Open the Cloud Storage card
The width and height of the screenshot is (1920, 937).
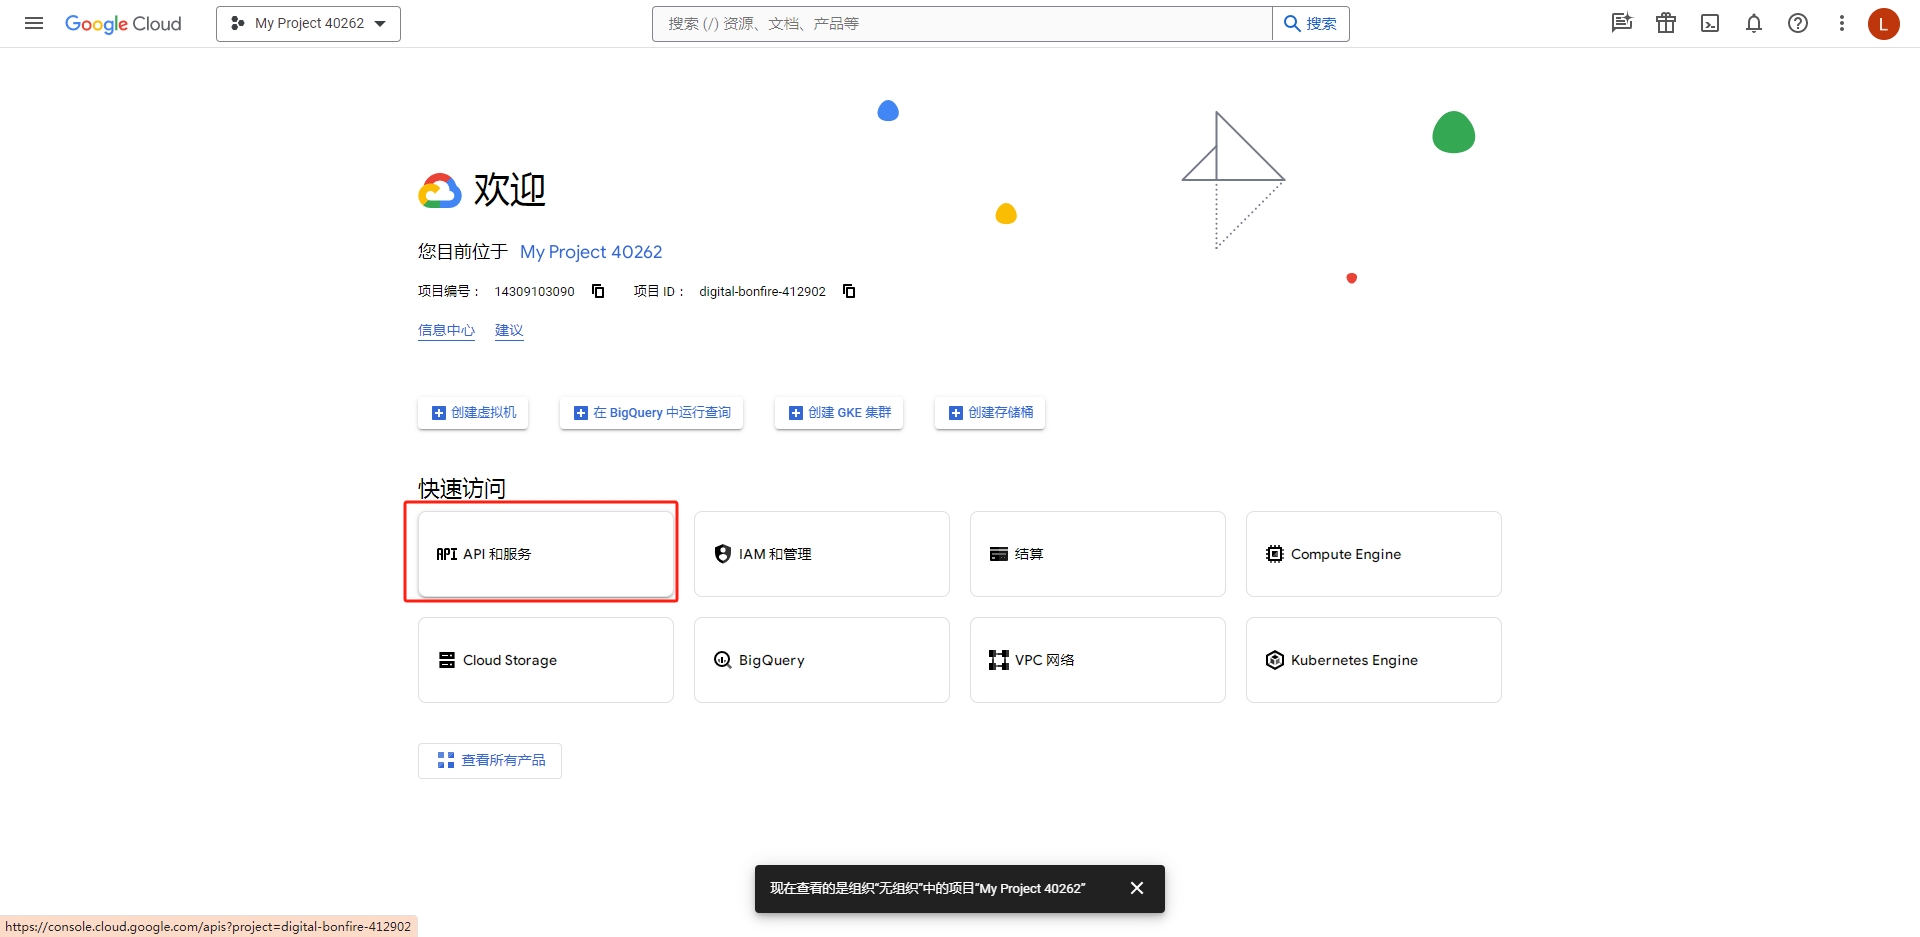coord(546,660)
